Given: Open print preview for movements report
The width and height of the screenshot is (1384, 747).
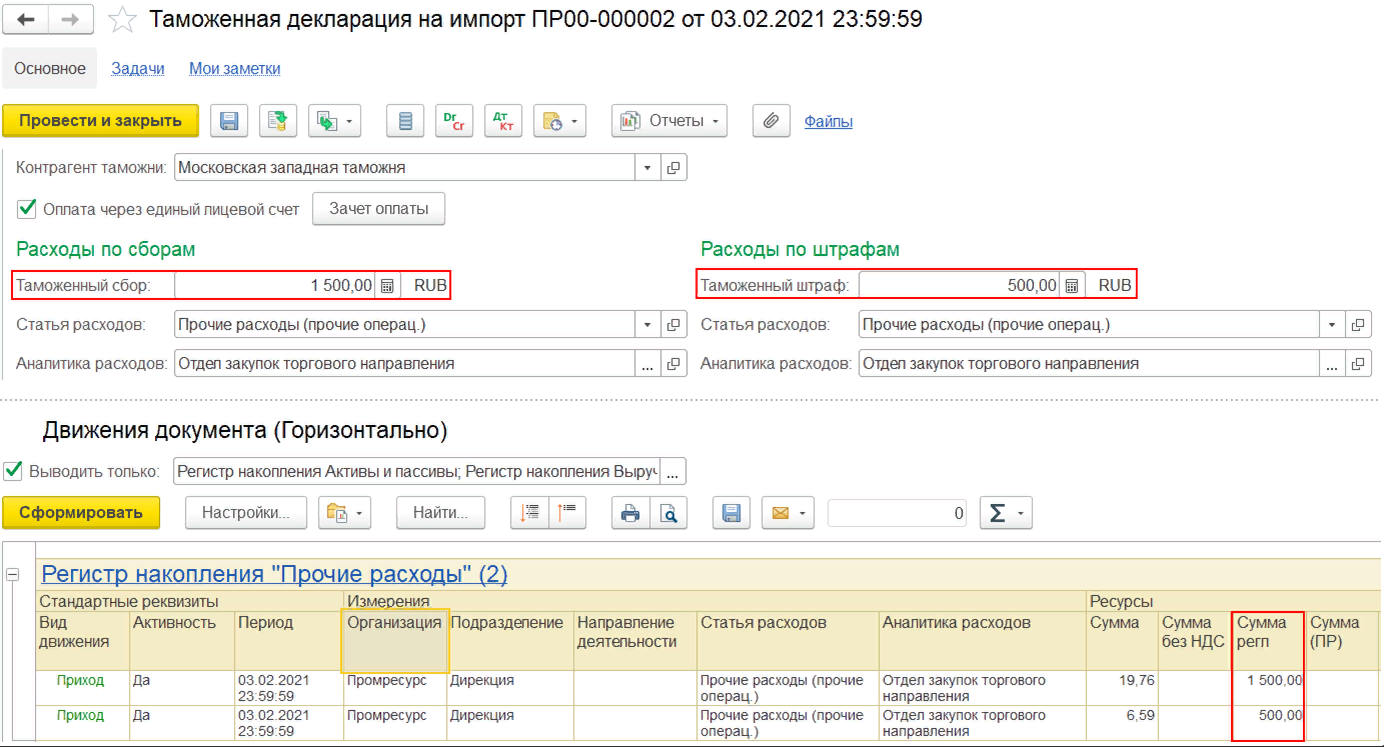Looking at the screenshot, I should pyautogui.click(x=668, y=513).
